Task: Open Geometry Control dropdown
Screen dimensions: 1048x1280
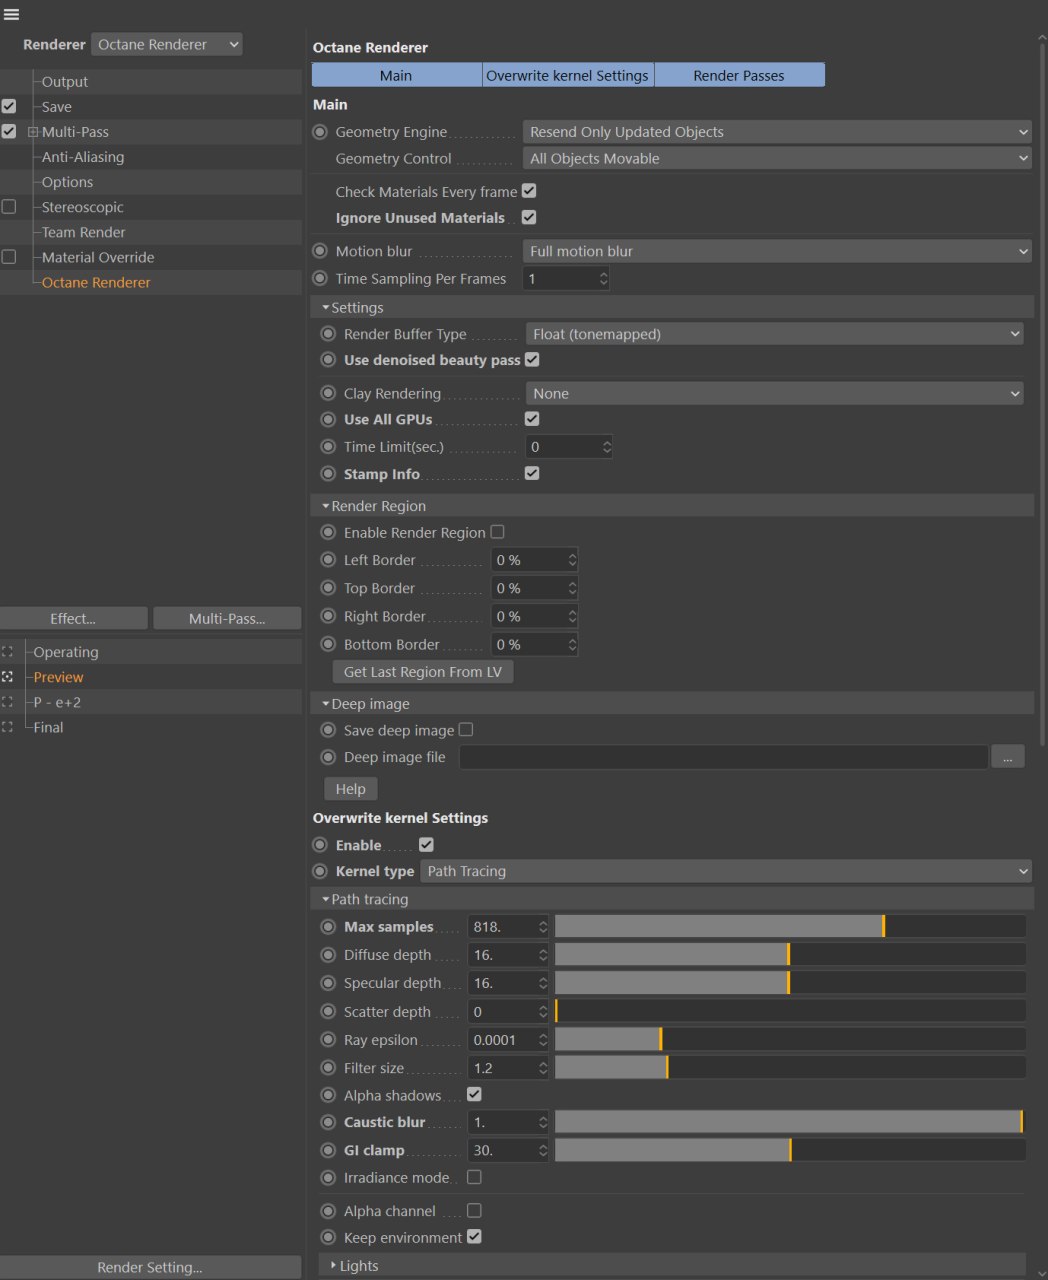Action: [x=777, y=158]
